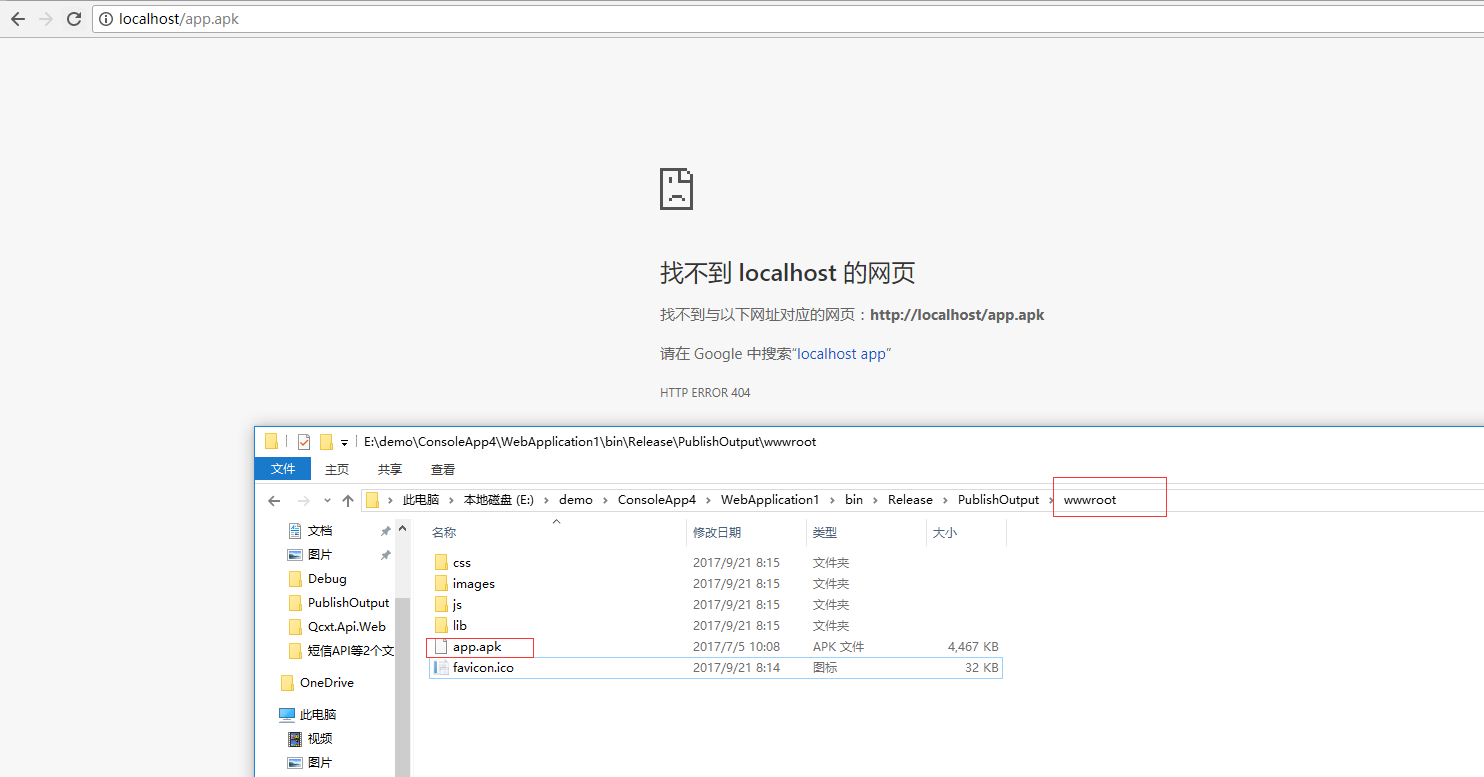Click the css folder icon
Viewport: 1484px width, 777px height.
442,563
